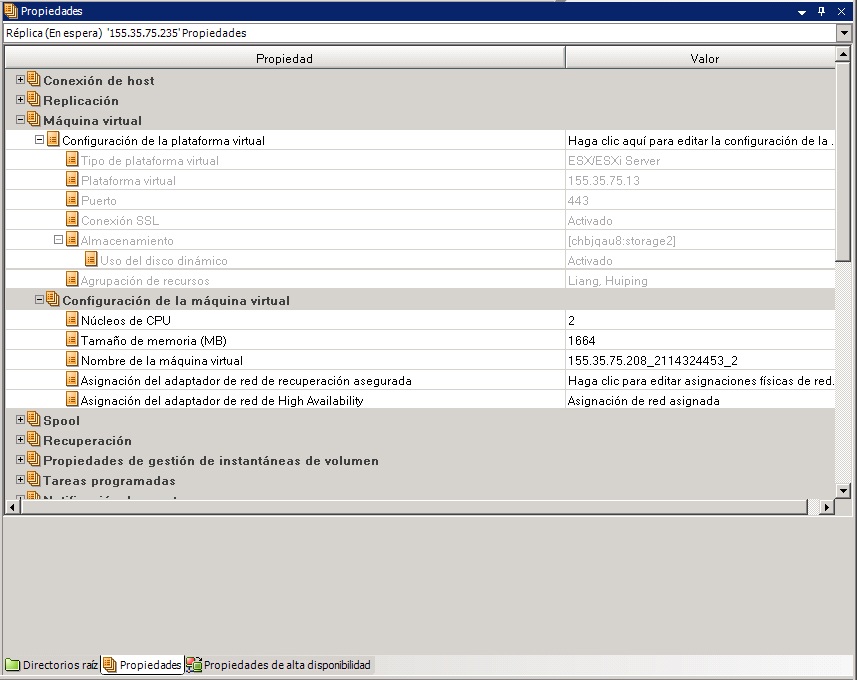Click vertical scrollbar up arrow
Image resolution: width=857 pixels, height=680 pixels.
[843, 54]
